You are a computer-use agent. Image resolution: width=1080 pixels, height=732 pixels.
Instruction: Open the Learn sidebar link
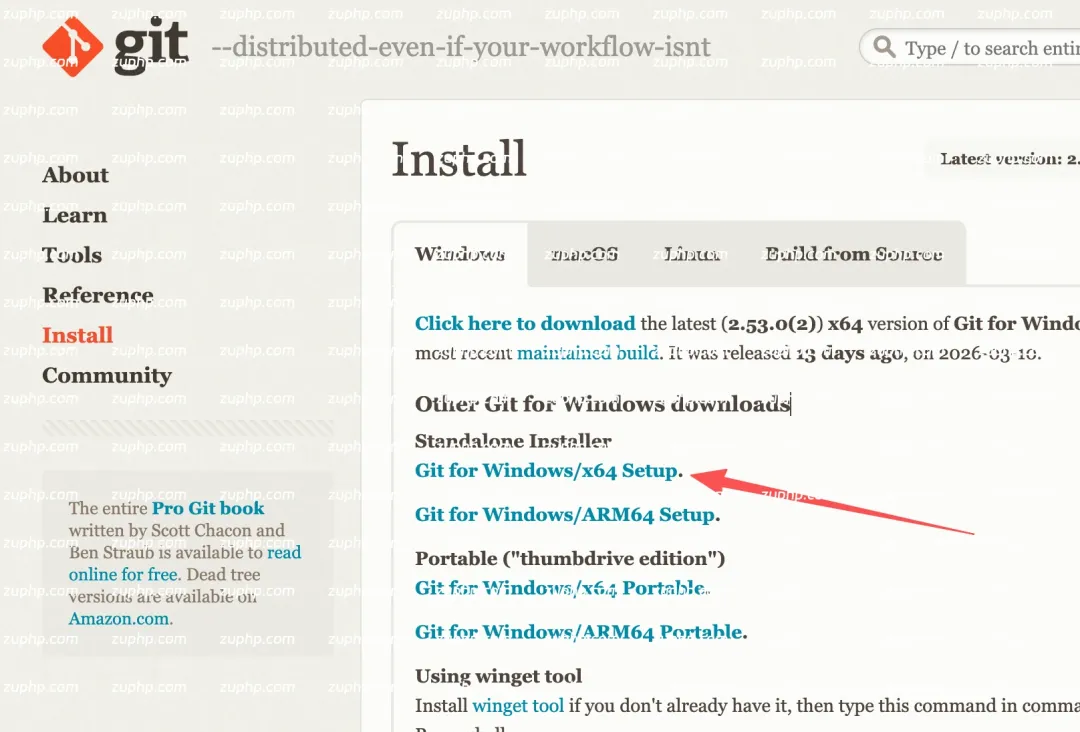(74, 215)
